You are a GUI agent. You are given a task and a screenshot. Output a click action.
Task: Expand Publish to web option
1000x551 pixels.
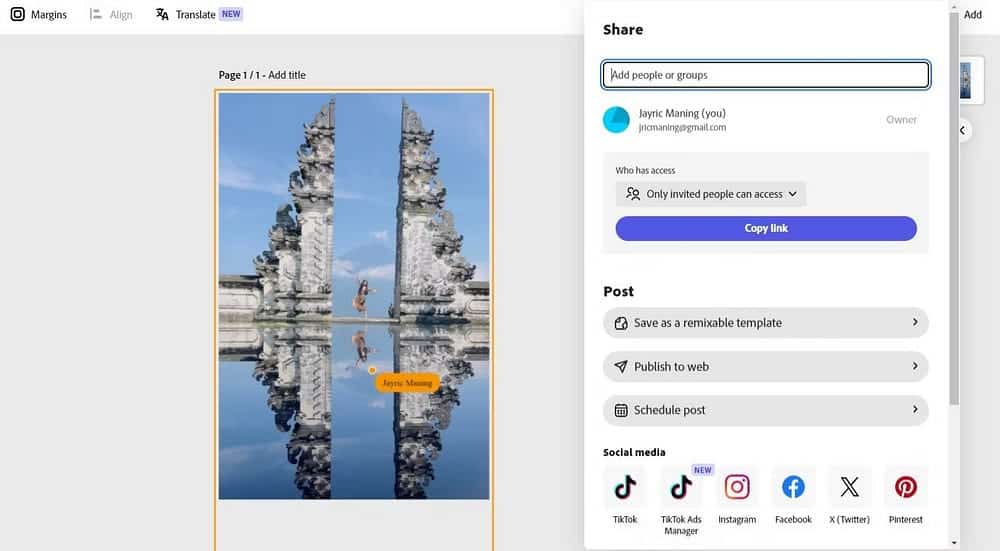[765, 367]
